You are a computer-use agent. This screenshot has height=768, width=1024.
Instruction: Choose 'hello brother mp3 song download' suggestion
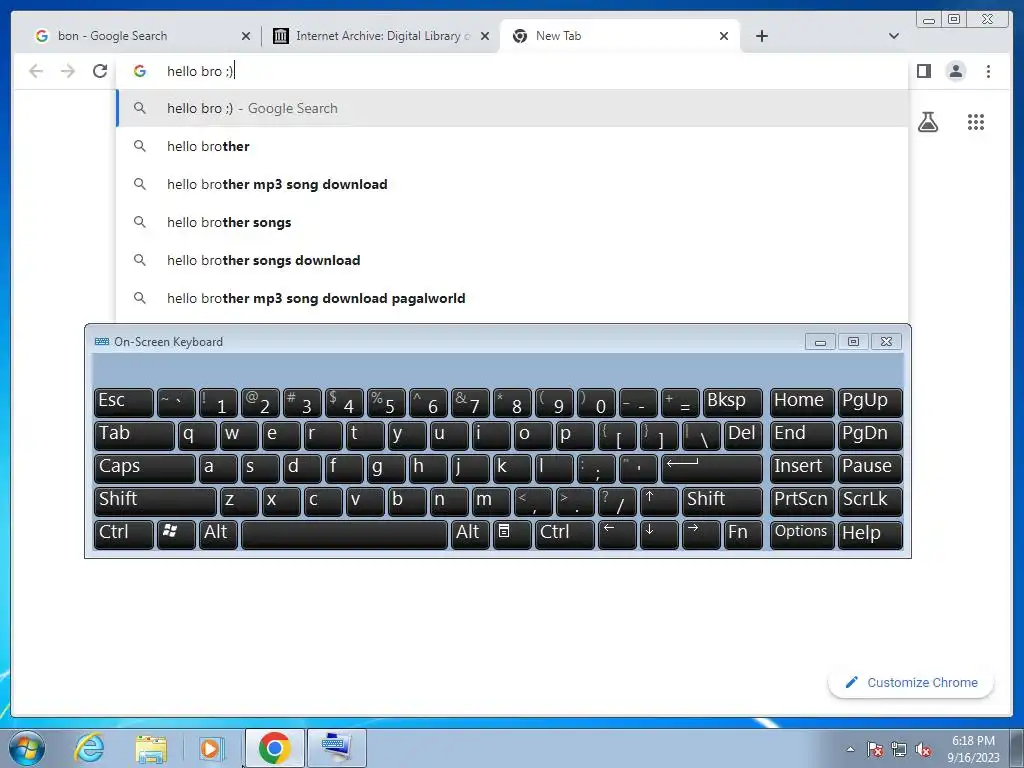click(x=513, y=184)
